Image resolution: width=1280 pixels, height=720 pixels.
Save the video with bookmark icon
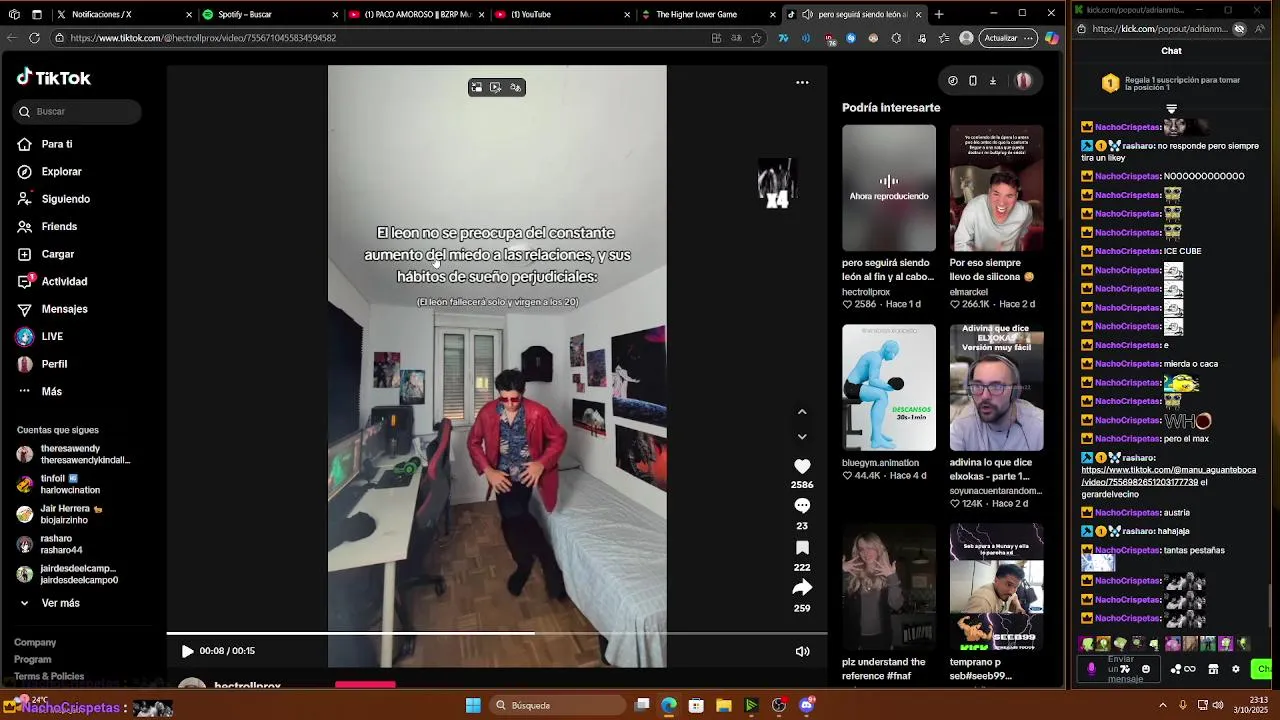(802, 548)
